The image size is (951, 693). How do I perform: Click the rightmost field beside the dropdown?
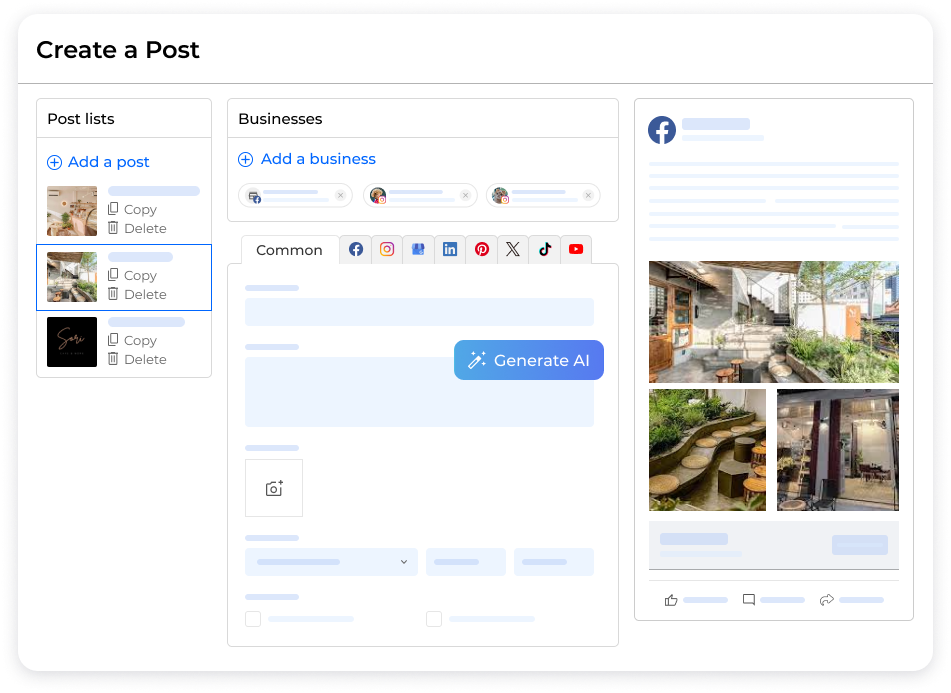click(x=554, y=562)
